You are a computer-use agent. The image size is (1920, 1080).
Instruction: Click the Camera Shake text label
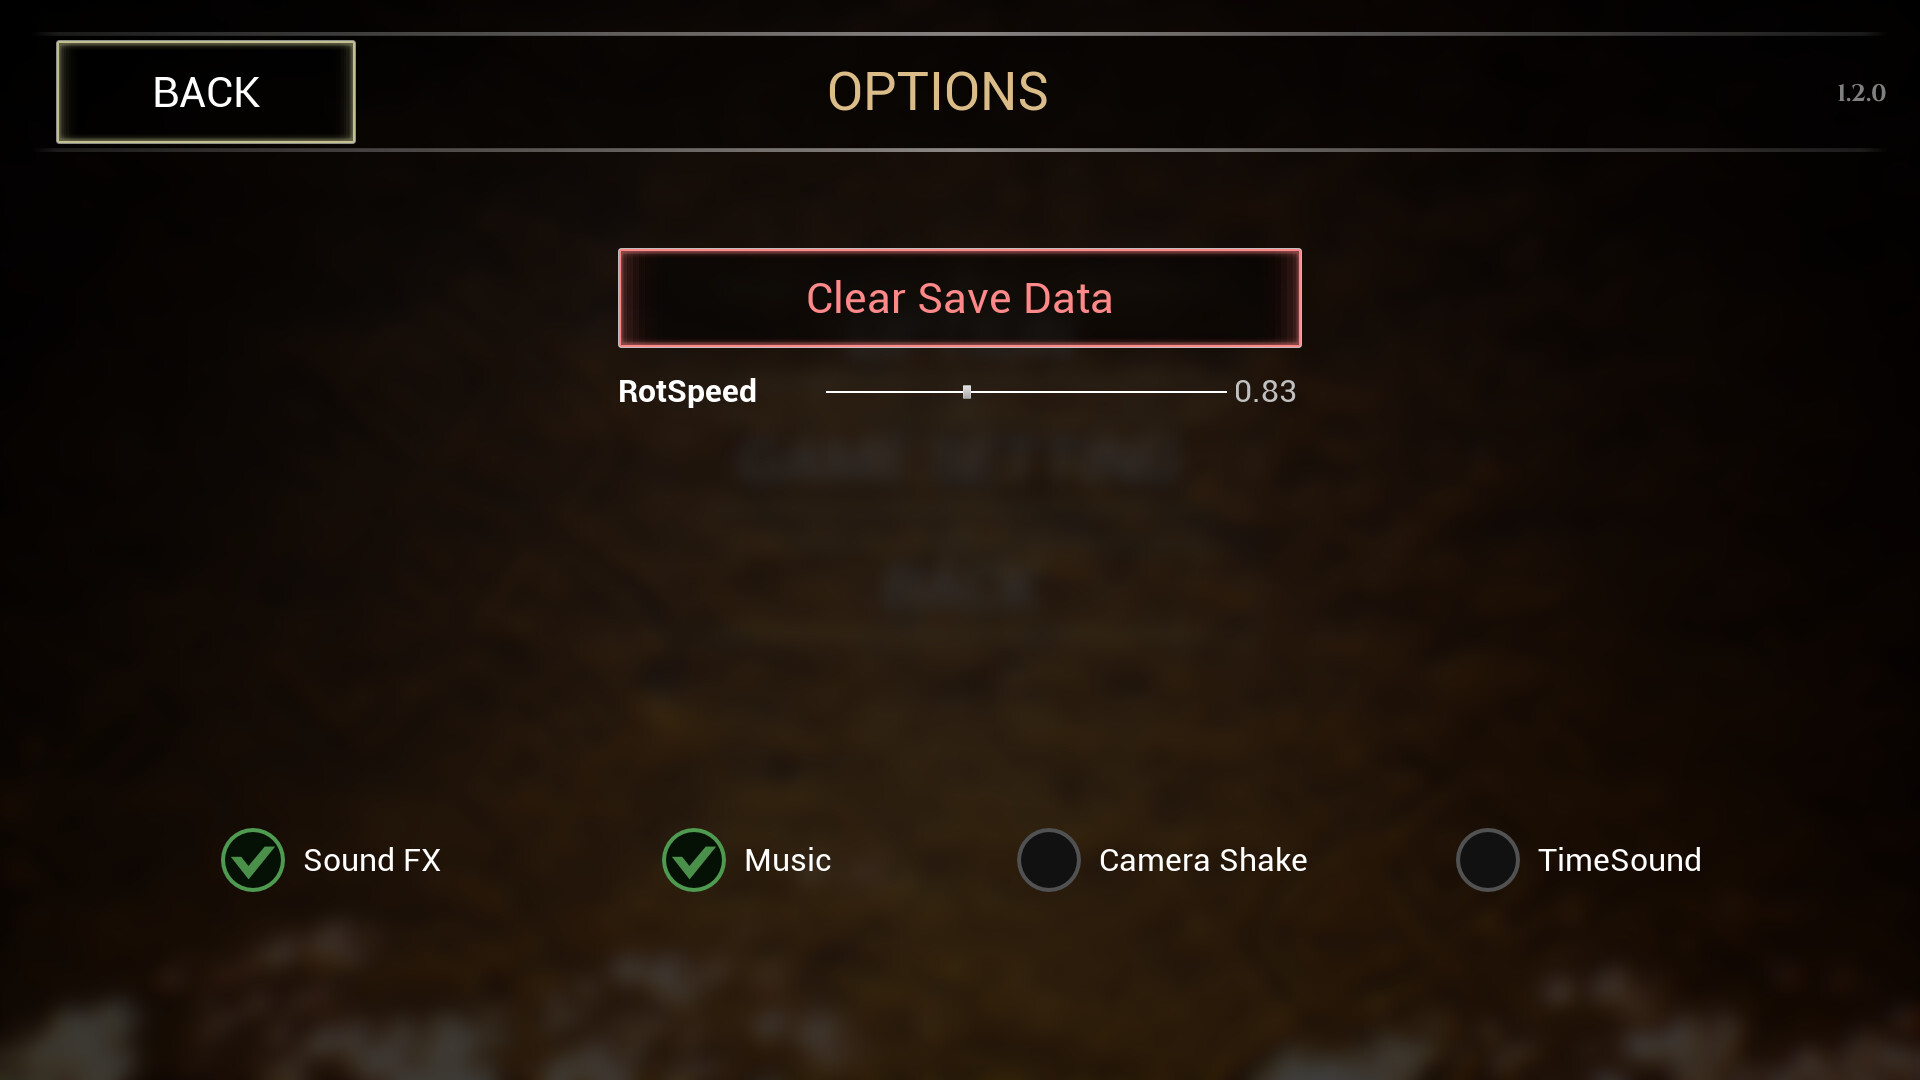click(1203, 860)
